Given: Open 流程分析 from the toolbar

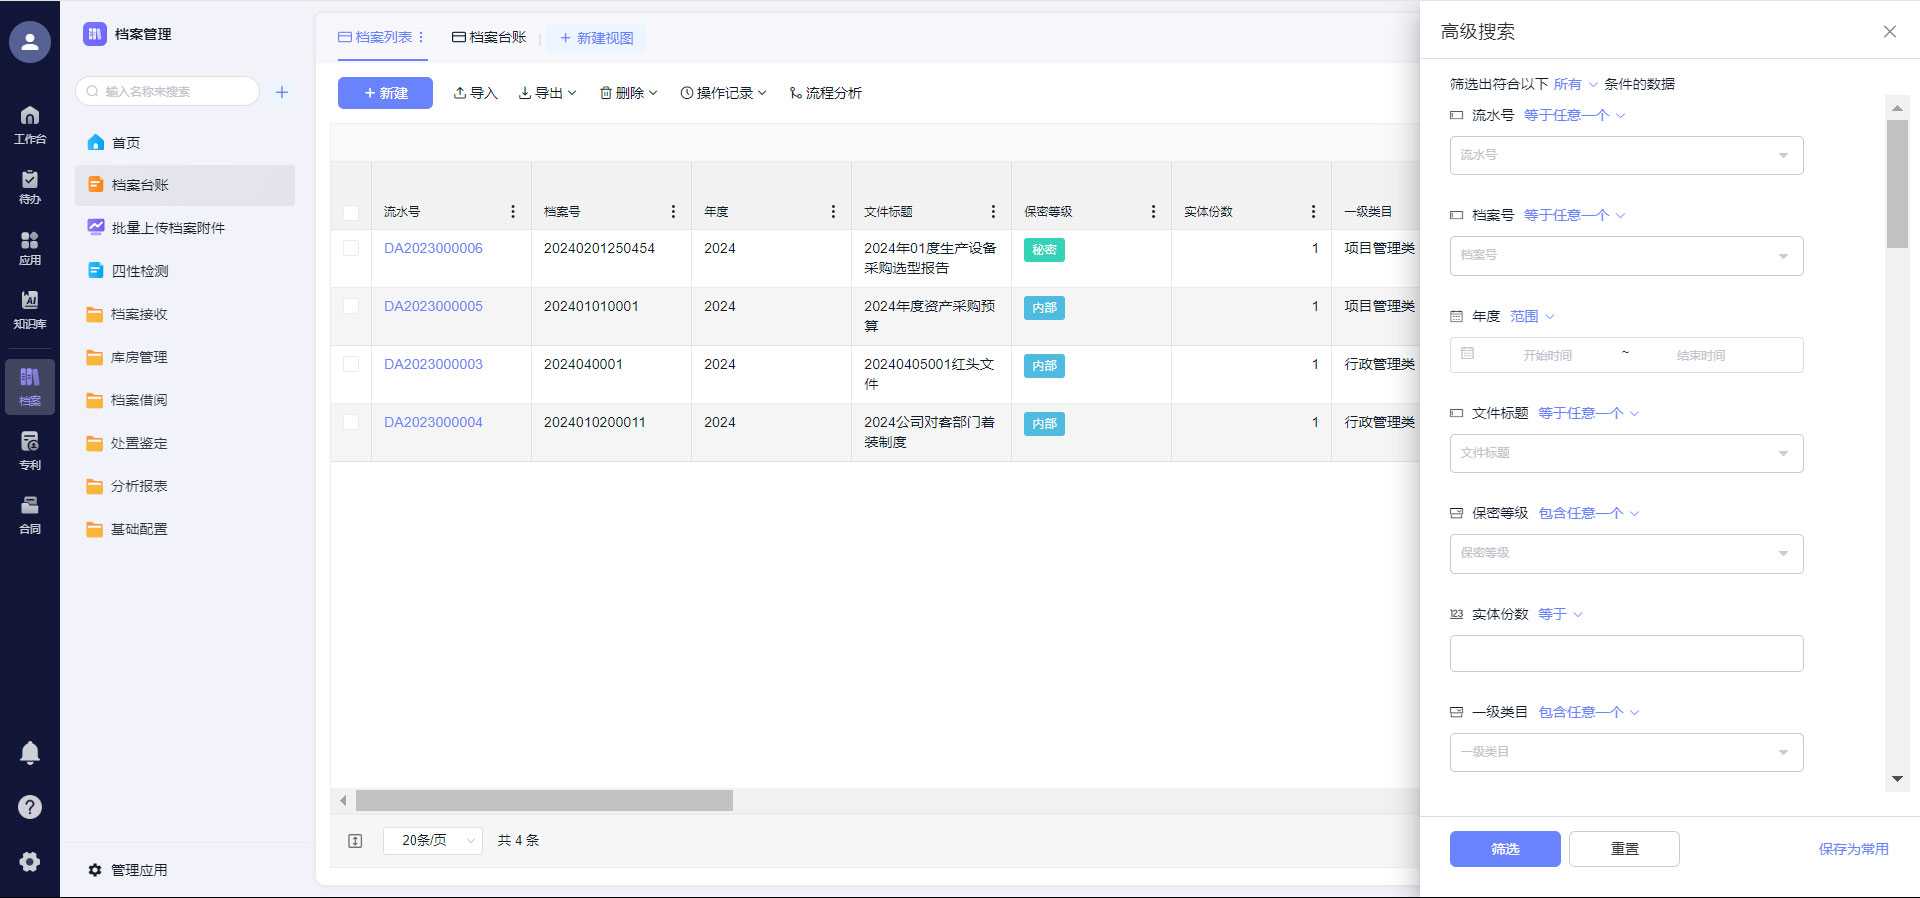Looking at the screenshot, I should pyautogui.click(x=825, y=93).
